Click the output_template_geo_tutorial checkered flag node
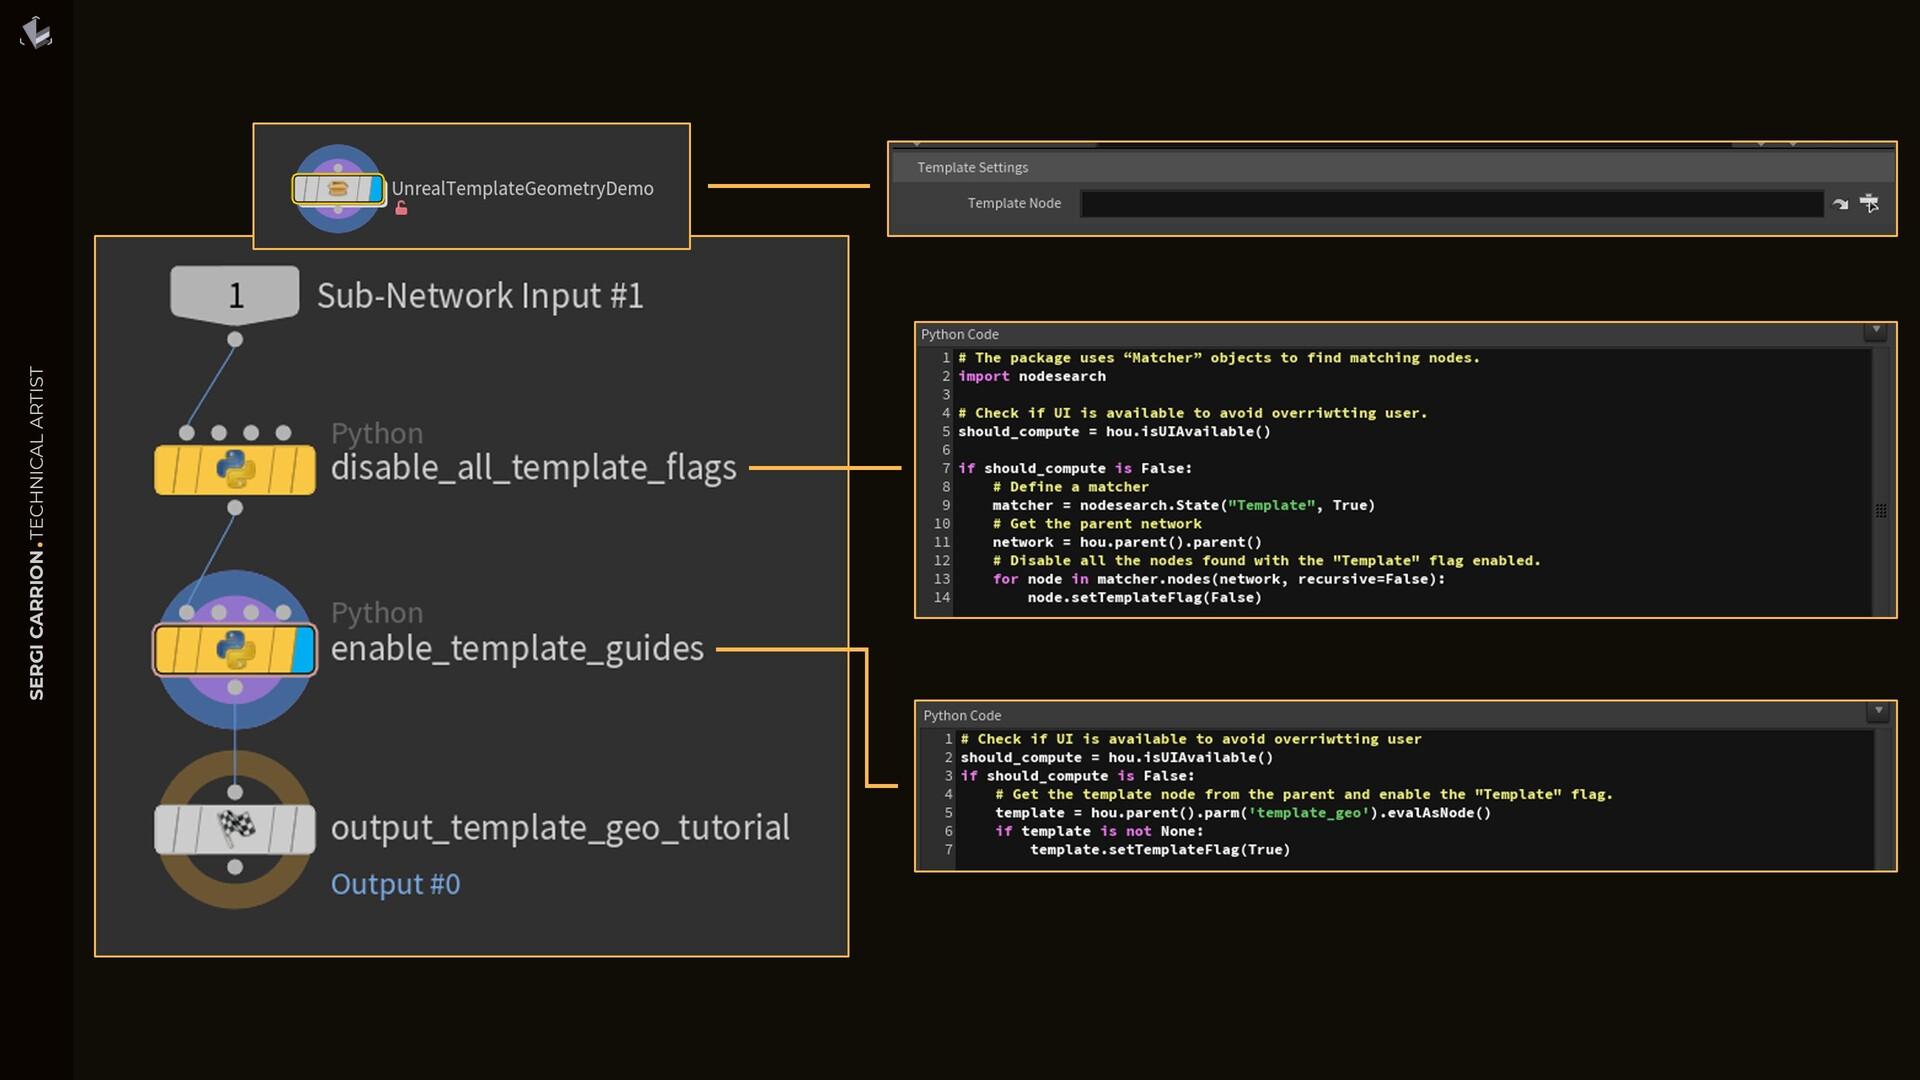 pos(235,829)
